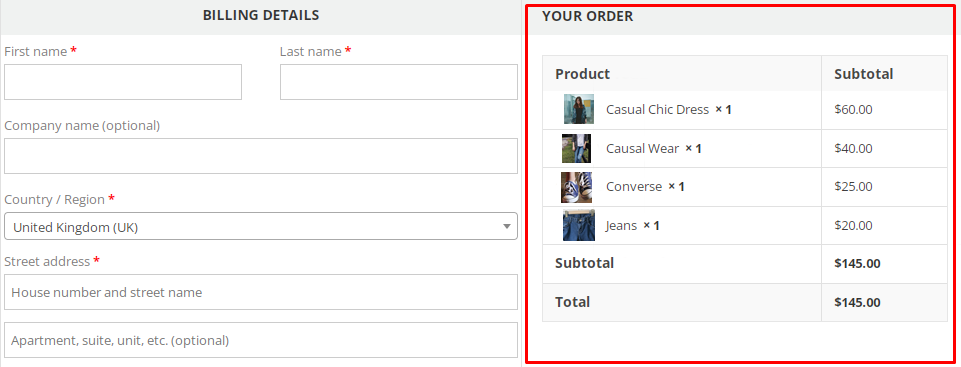This screenshot has width=961, height=367.
Task: Click the Subtotal column header
Action: tap(864, 74)
